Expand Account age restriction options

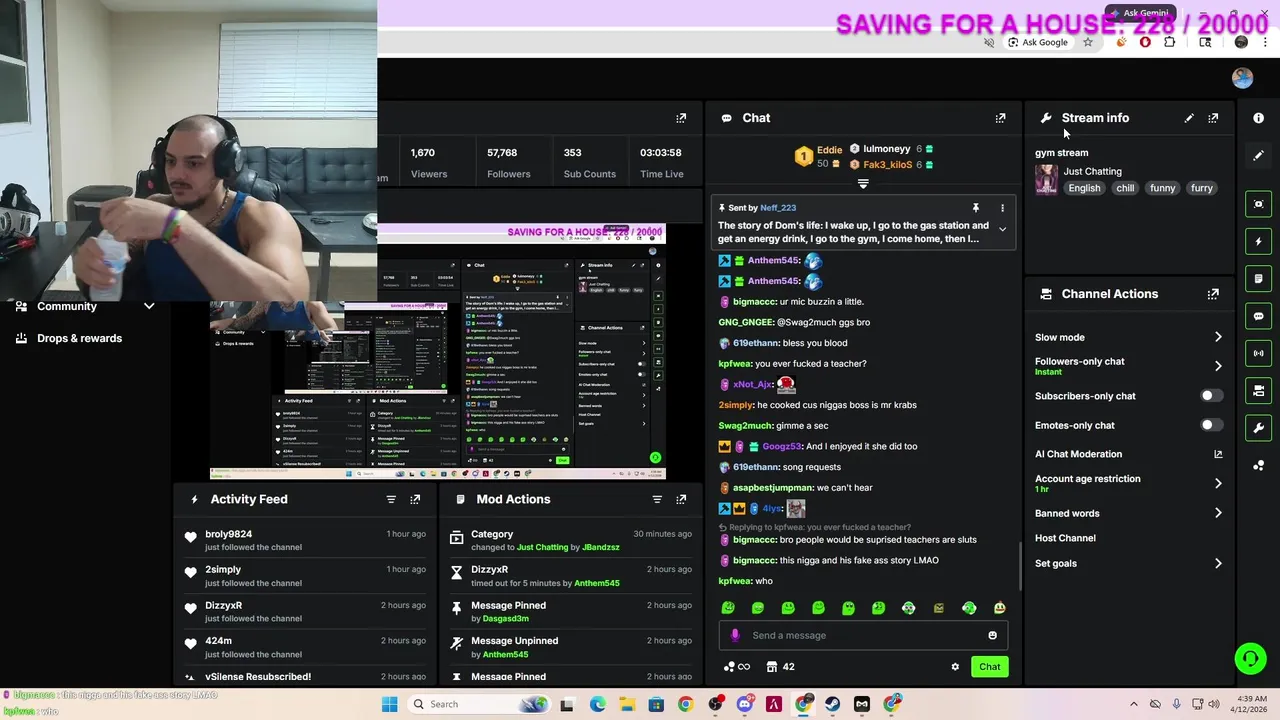[x=1218, y=483]
